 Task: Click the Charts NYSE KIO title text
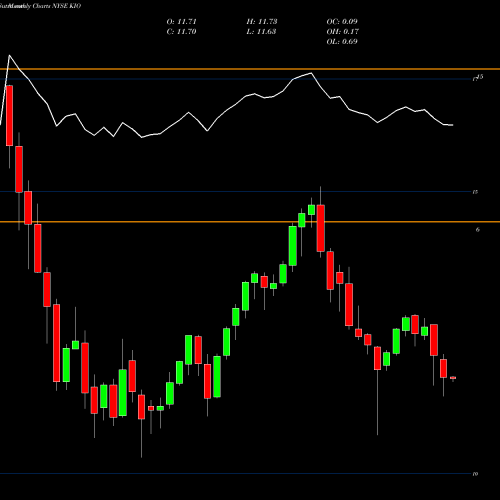click(x=57, y=6)
